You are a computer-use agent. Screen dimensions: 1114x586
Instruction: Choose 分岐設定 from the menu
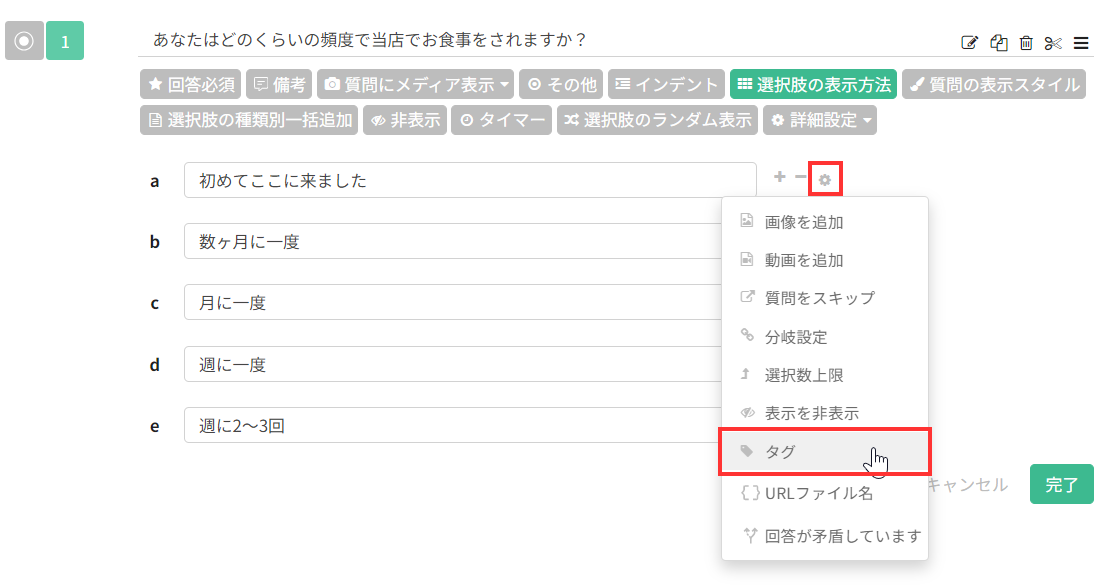pos(825,337)
